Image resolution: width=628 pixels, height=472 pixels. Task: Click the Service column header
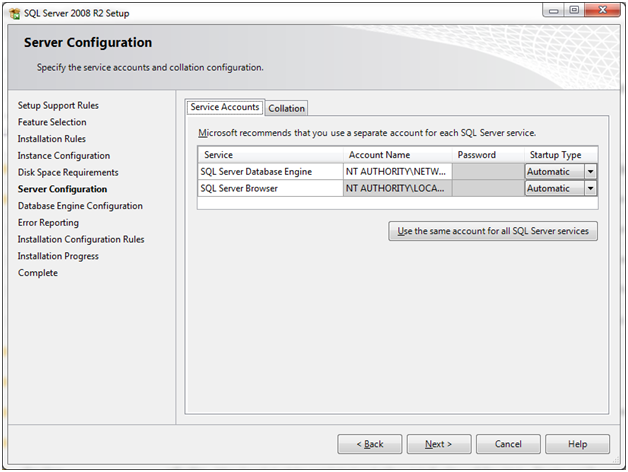(x=270, y=155)
